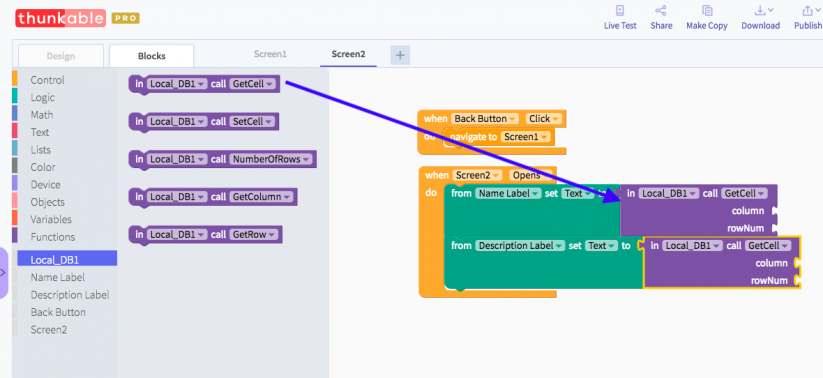Open Name Label dropdown in set block
The width and height of the screenshot is (823, 378).
point(508,193)
